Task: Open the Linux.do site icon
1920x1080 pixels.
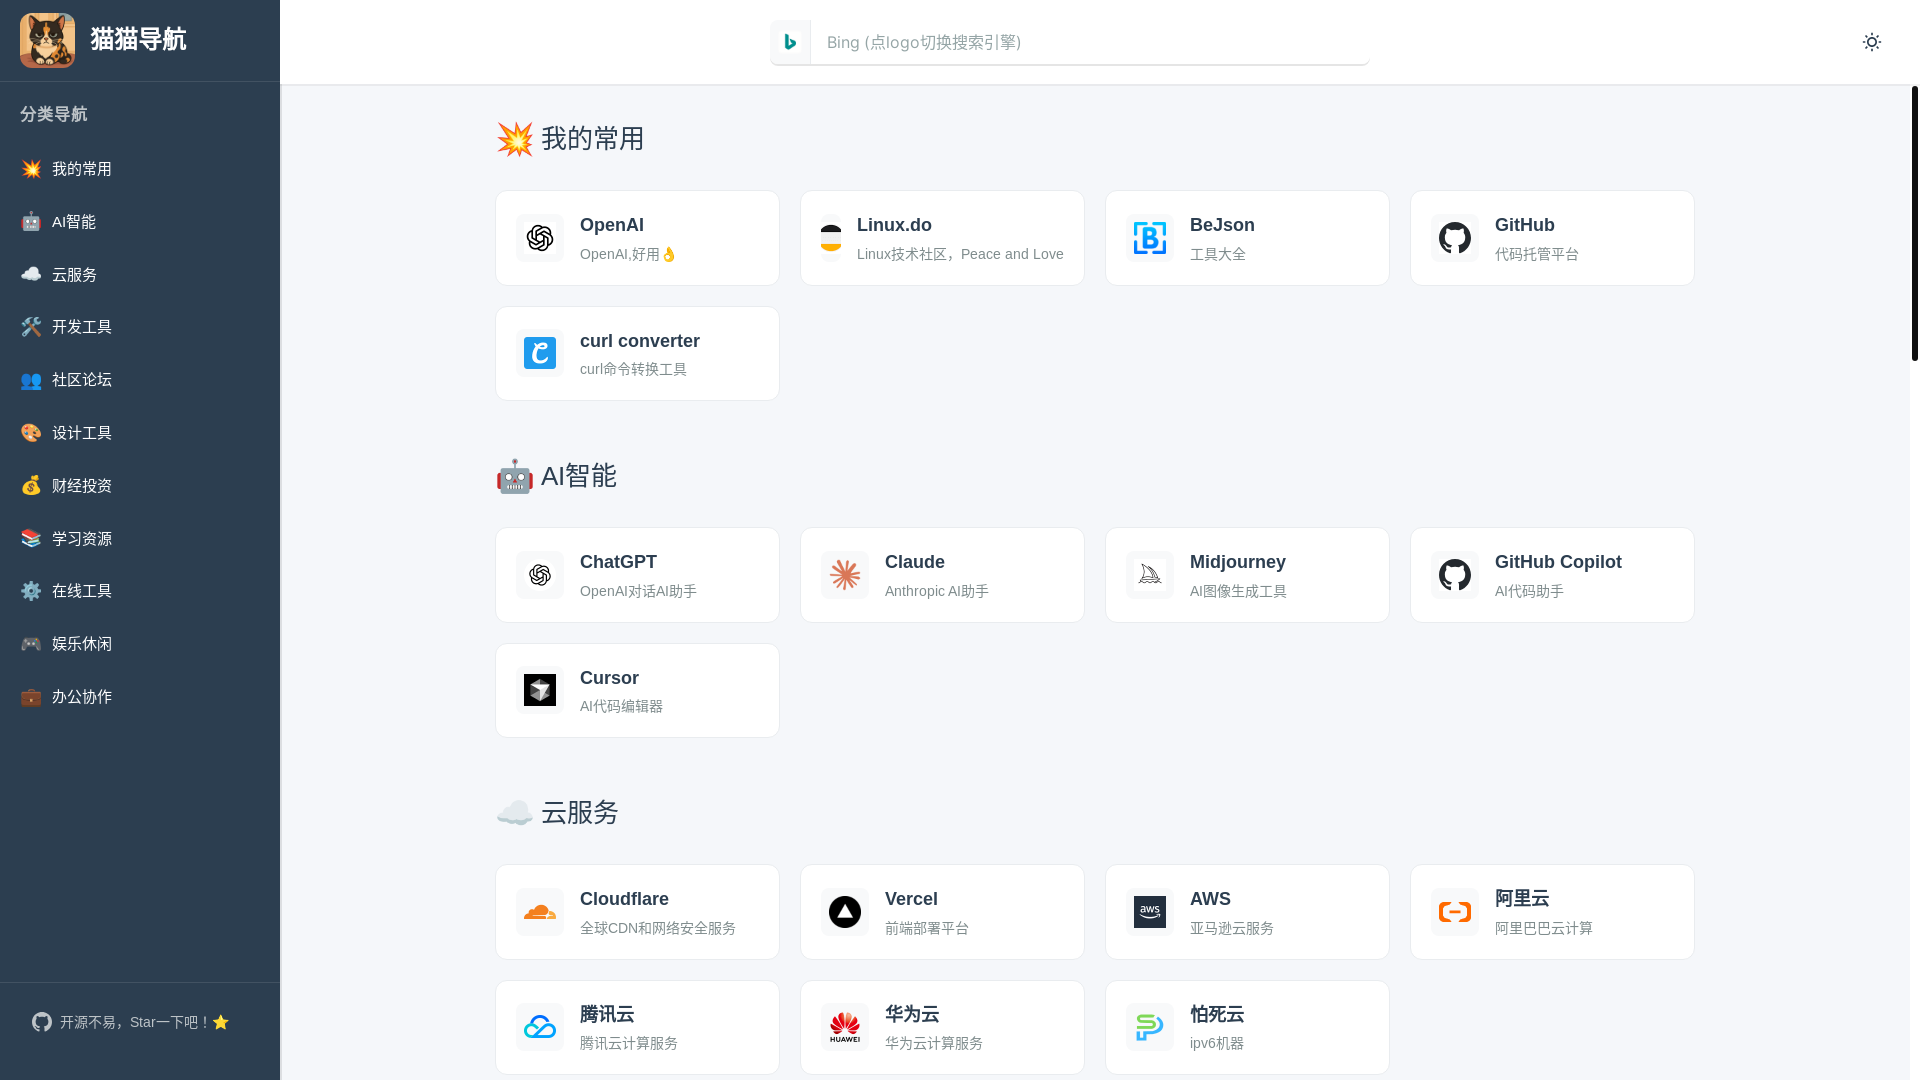Action: [831, 238]
